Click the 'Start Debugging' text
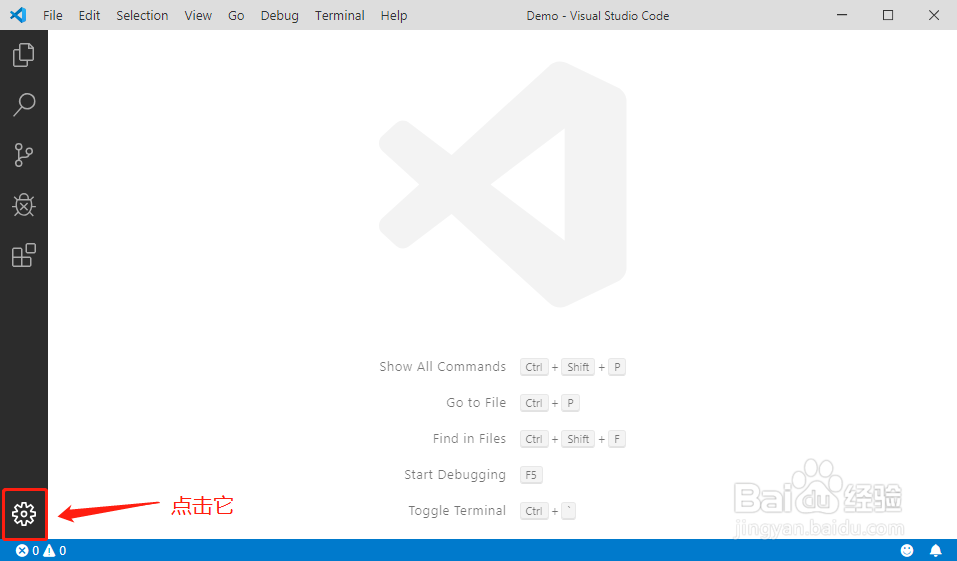 click(455, 475)
